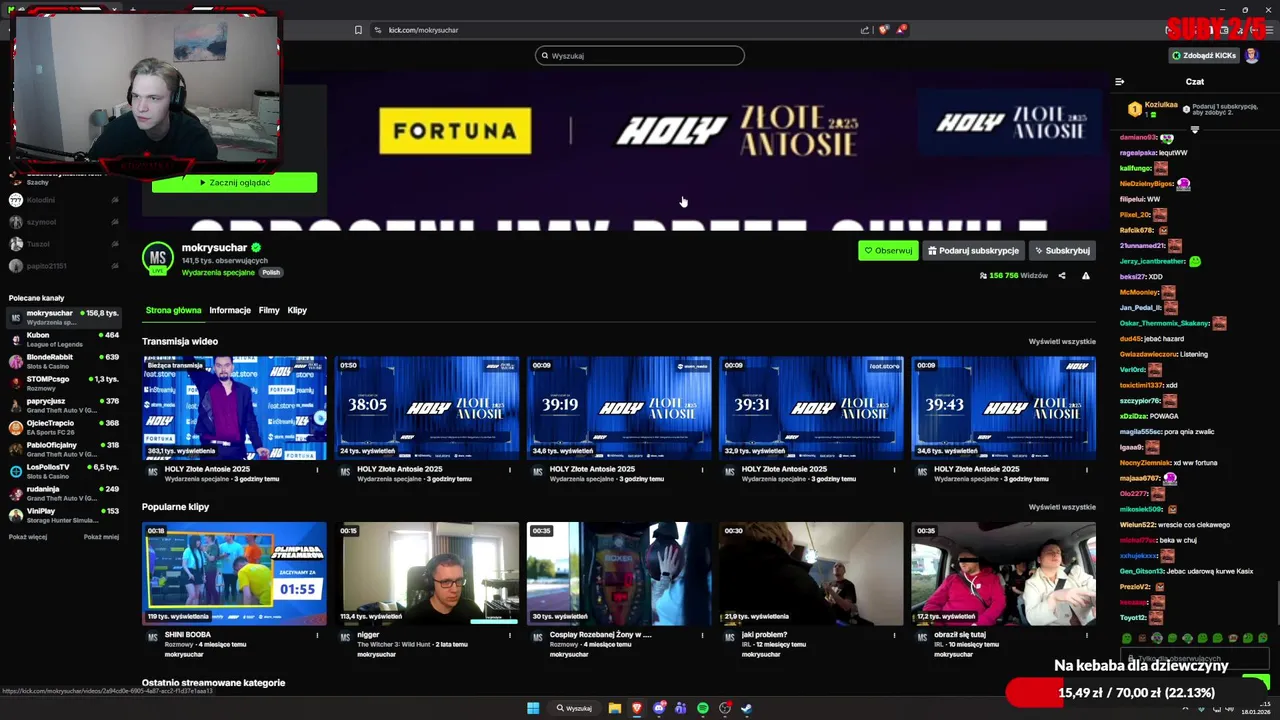
Task: Select STOMPcsgo in recommended channels
Action: (x=64, y=383)
